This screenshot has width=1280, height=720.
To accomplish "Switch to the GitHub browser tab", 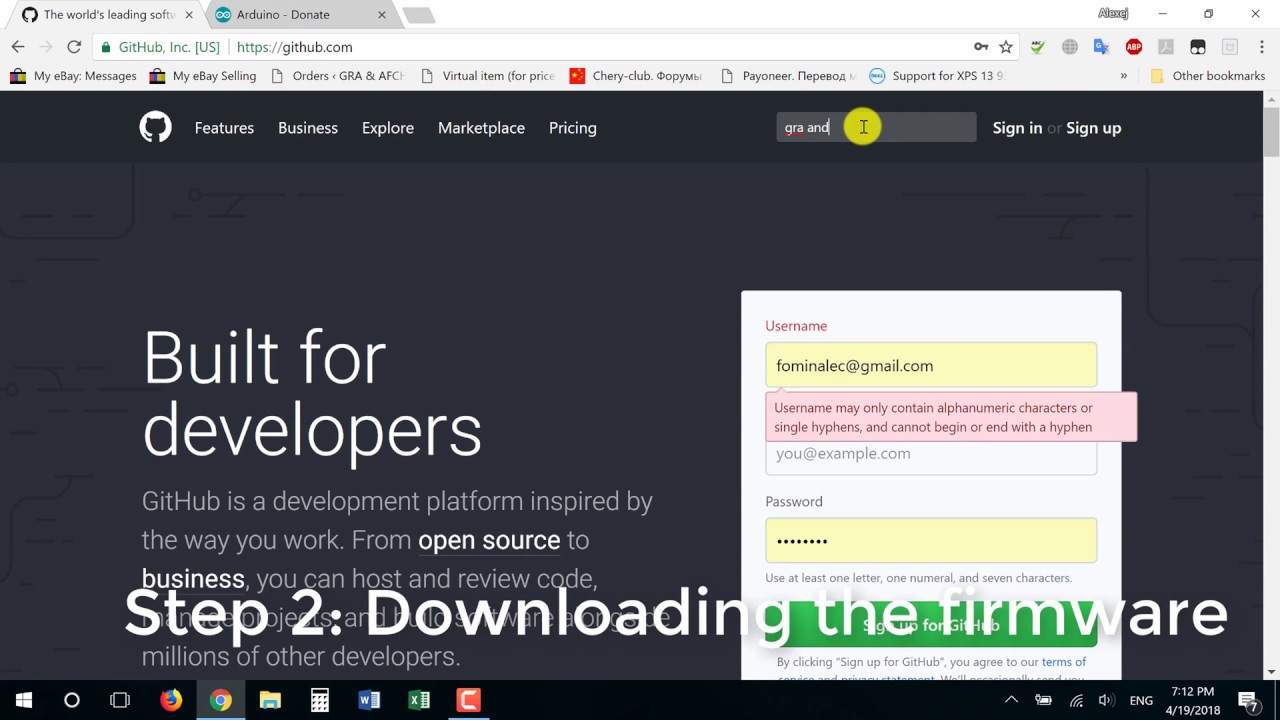I will (x=107, y=15).
